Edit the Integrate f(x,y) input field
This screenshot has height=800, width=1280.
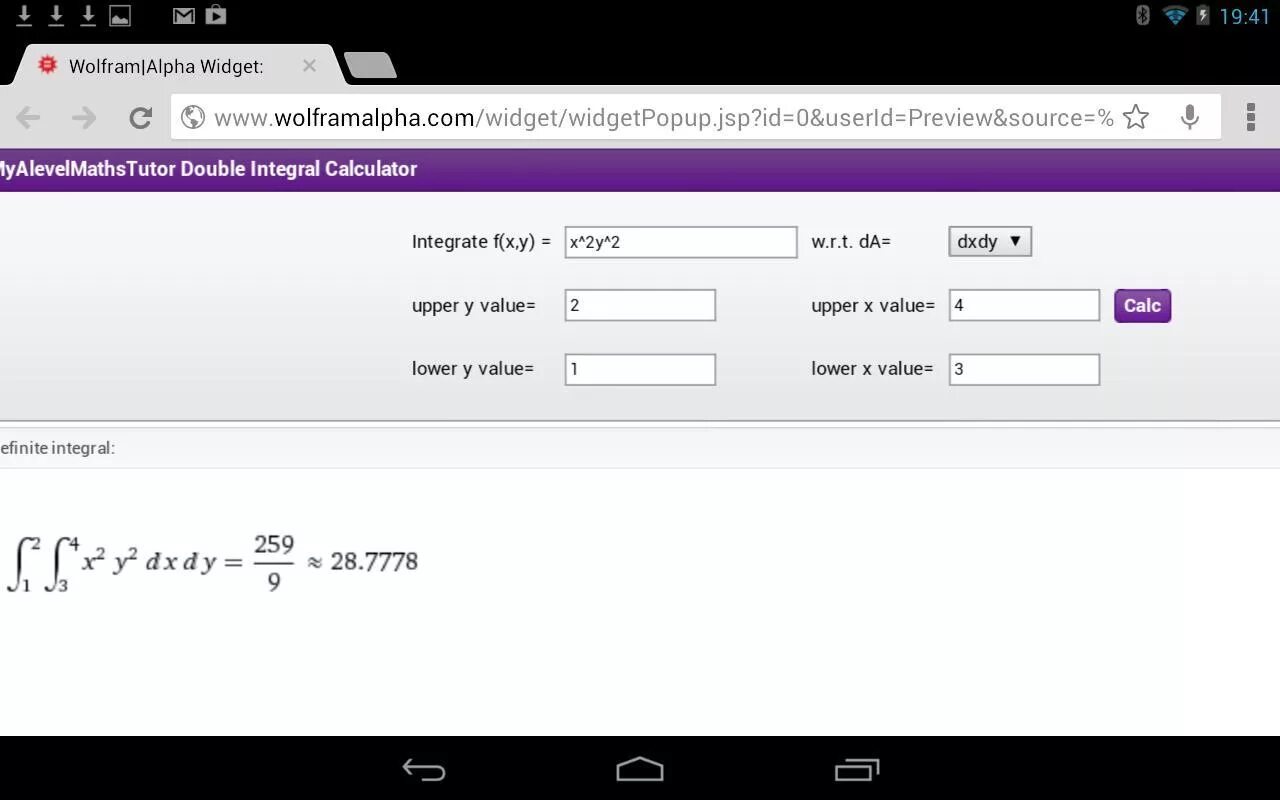coord(681,242)
